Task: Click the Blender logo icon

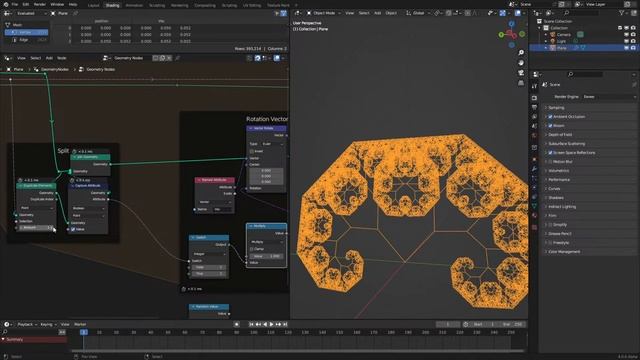Action: click(x=6, y=4)
